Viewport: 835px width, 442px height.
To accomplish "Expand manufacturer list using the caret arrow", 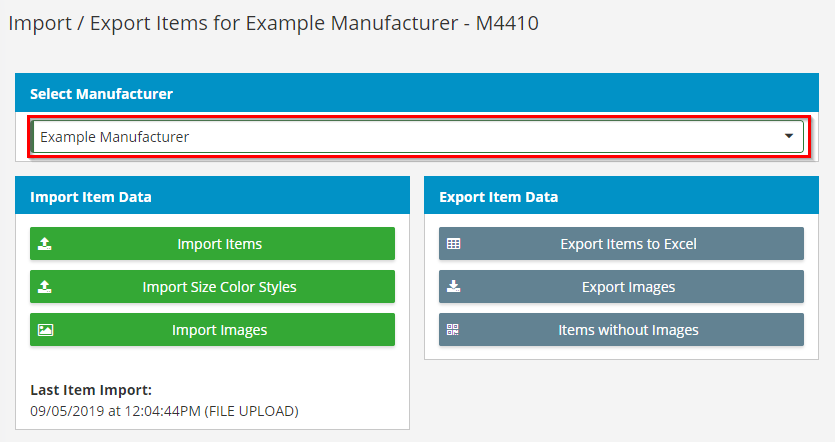I will point(788,137).
